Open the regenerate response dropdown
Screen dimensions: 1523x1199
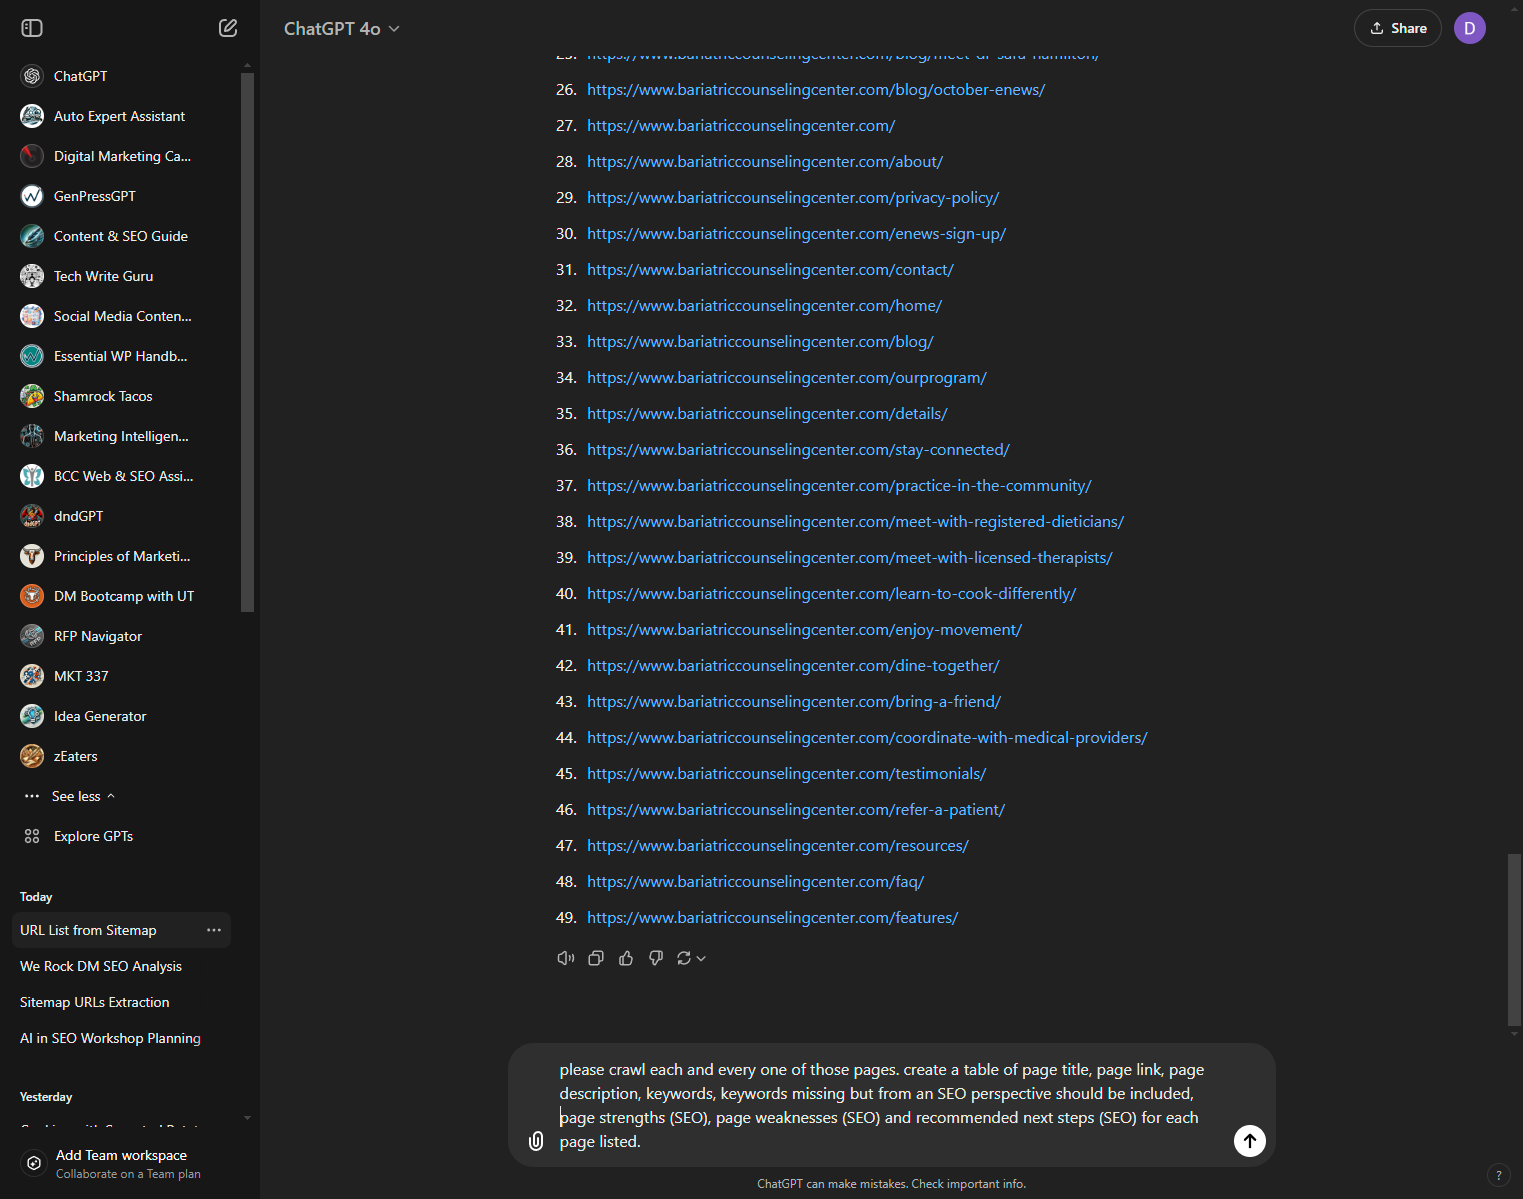pyautogui.click(x=691, y=958)
